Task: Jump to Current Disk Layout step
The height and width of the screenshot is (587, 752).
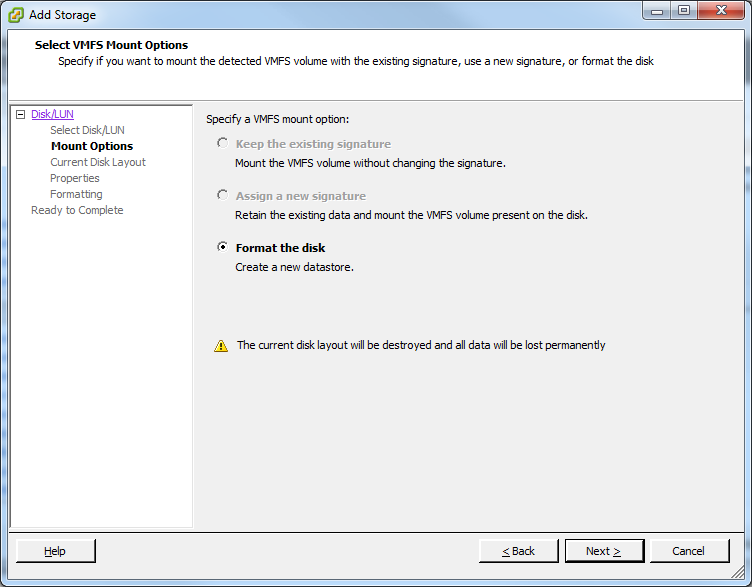Action: point(98,162)
